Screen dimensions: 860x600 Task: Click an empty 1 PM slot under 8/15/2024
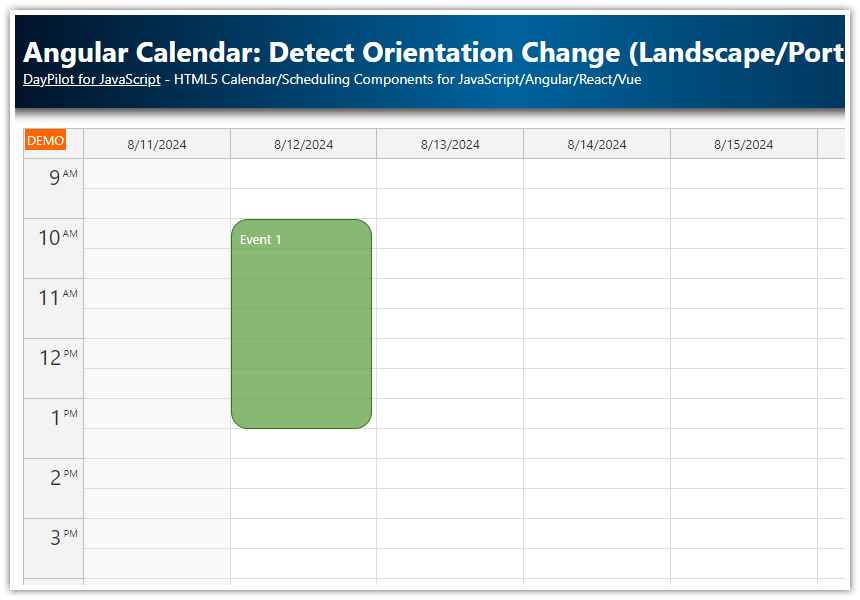743,425
